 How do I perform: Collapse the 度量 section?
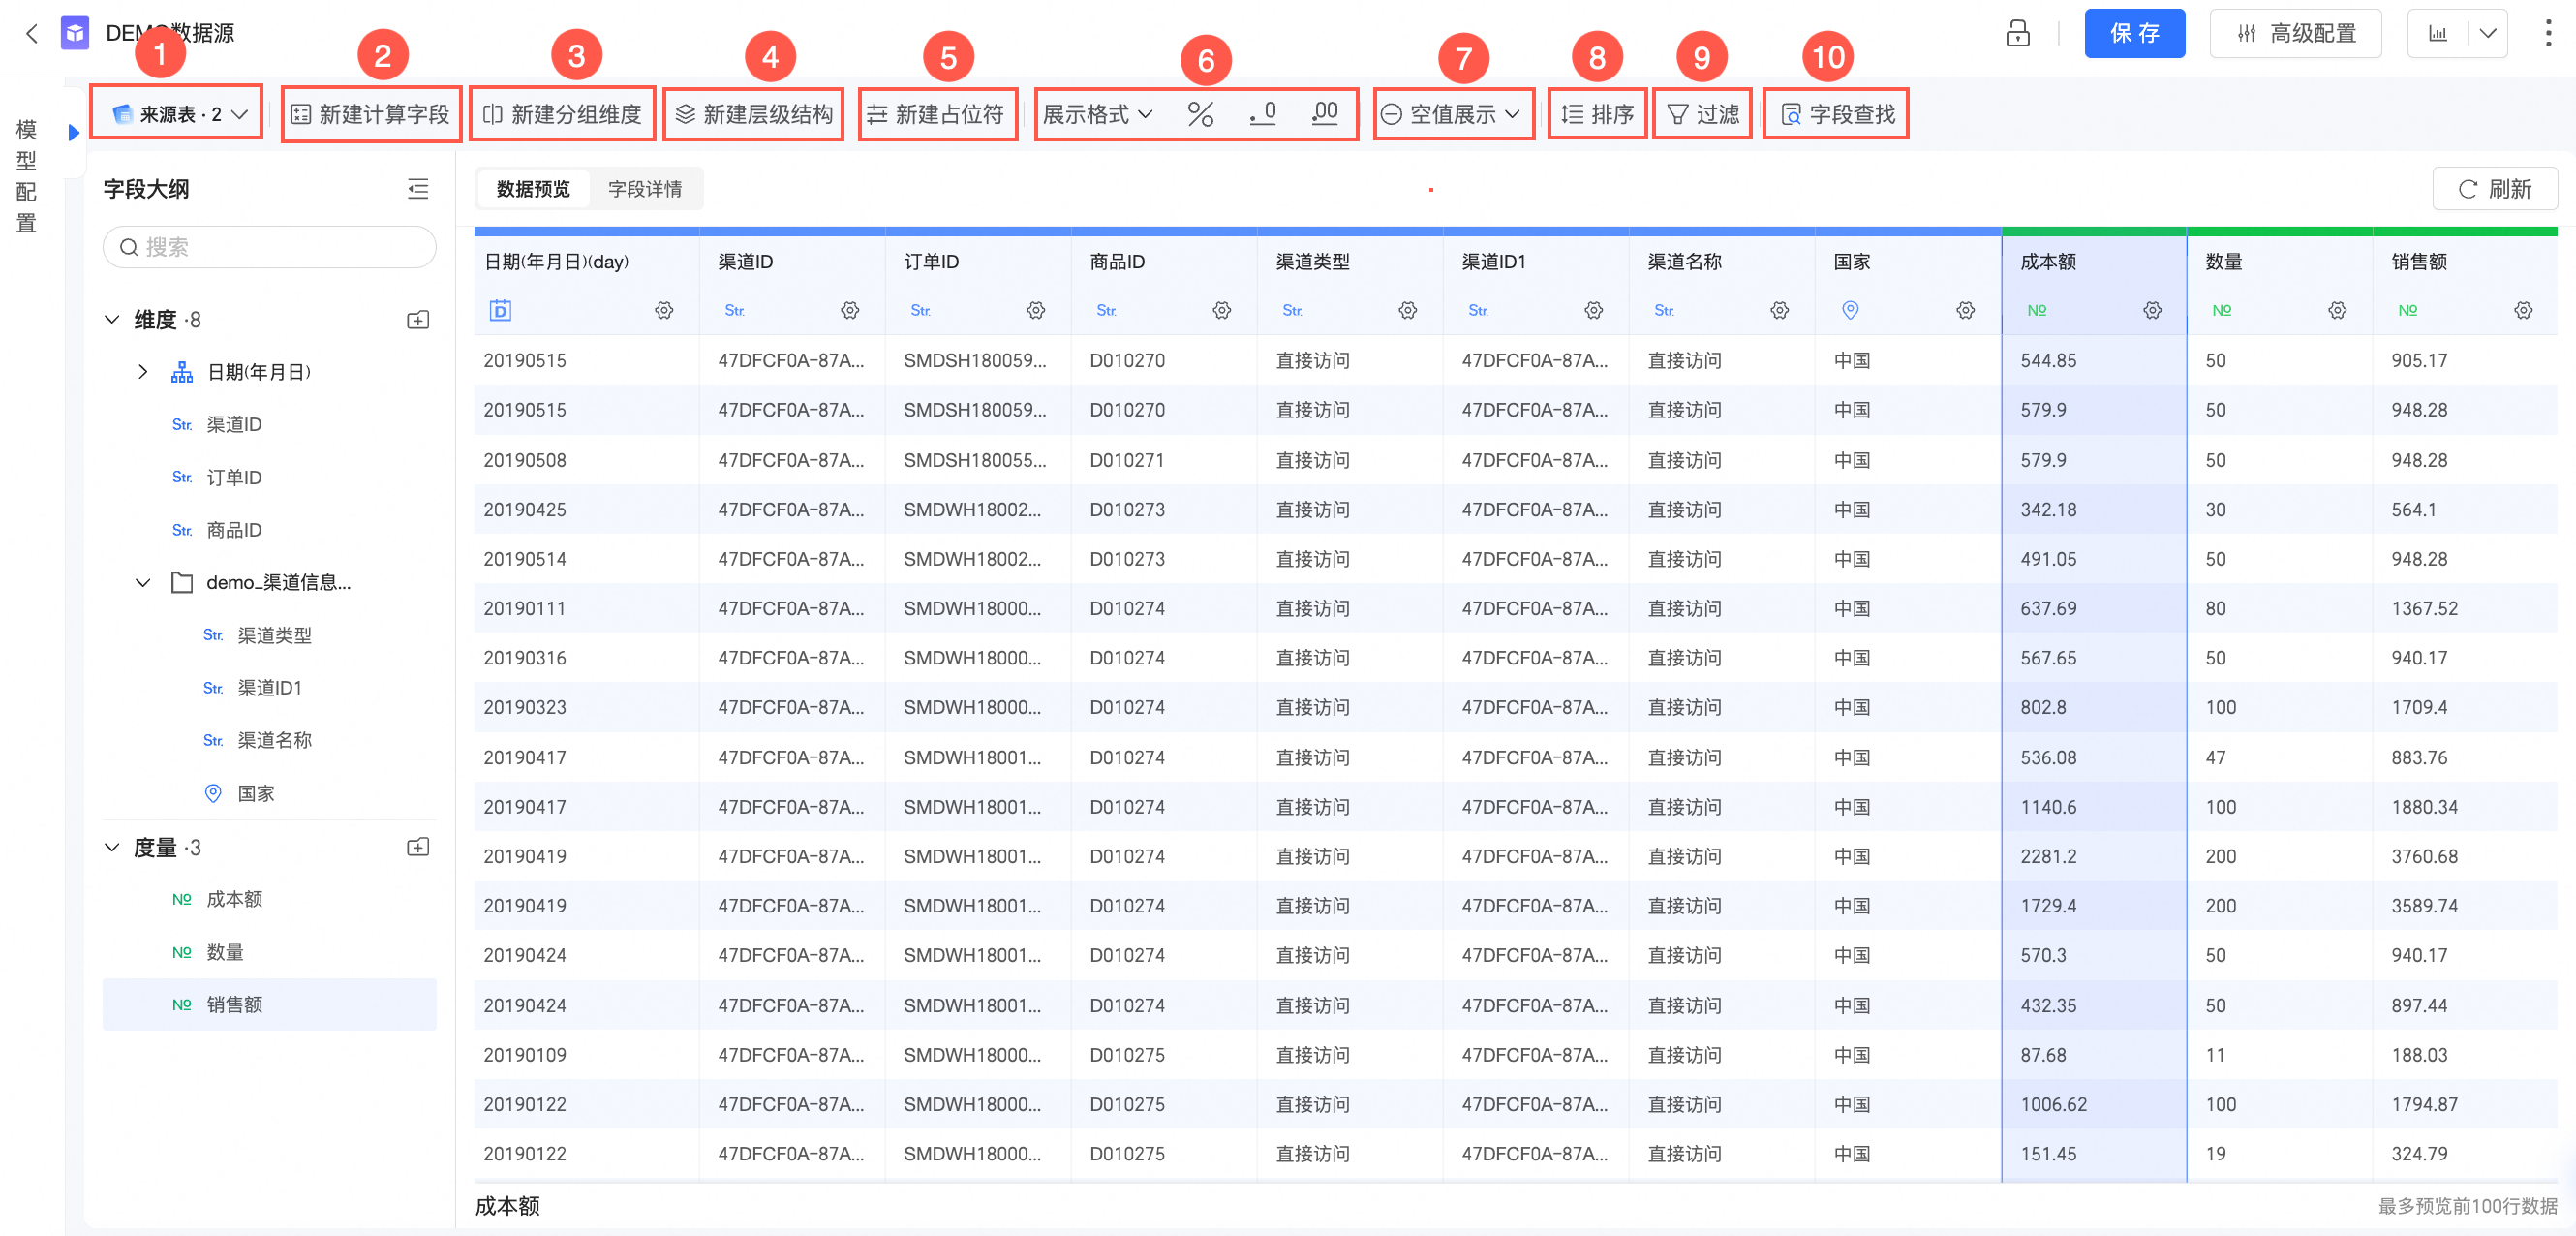click(112, 847)
